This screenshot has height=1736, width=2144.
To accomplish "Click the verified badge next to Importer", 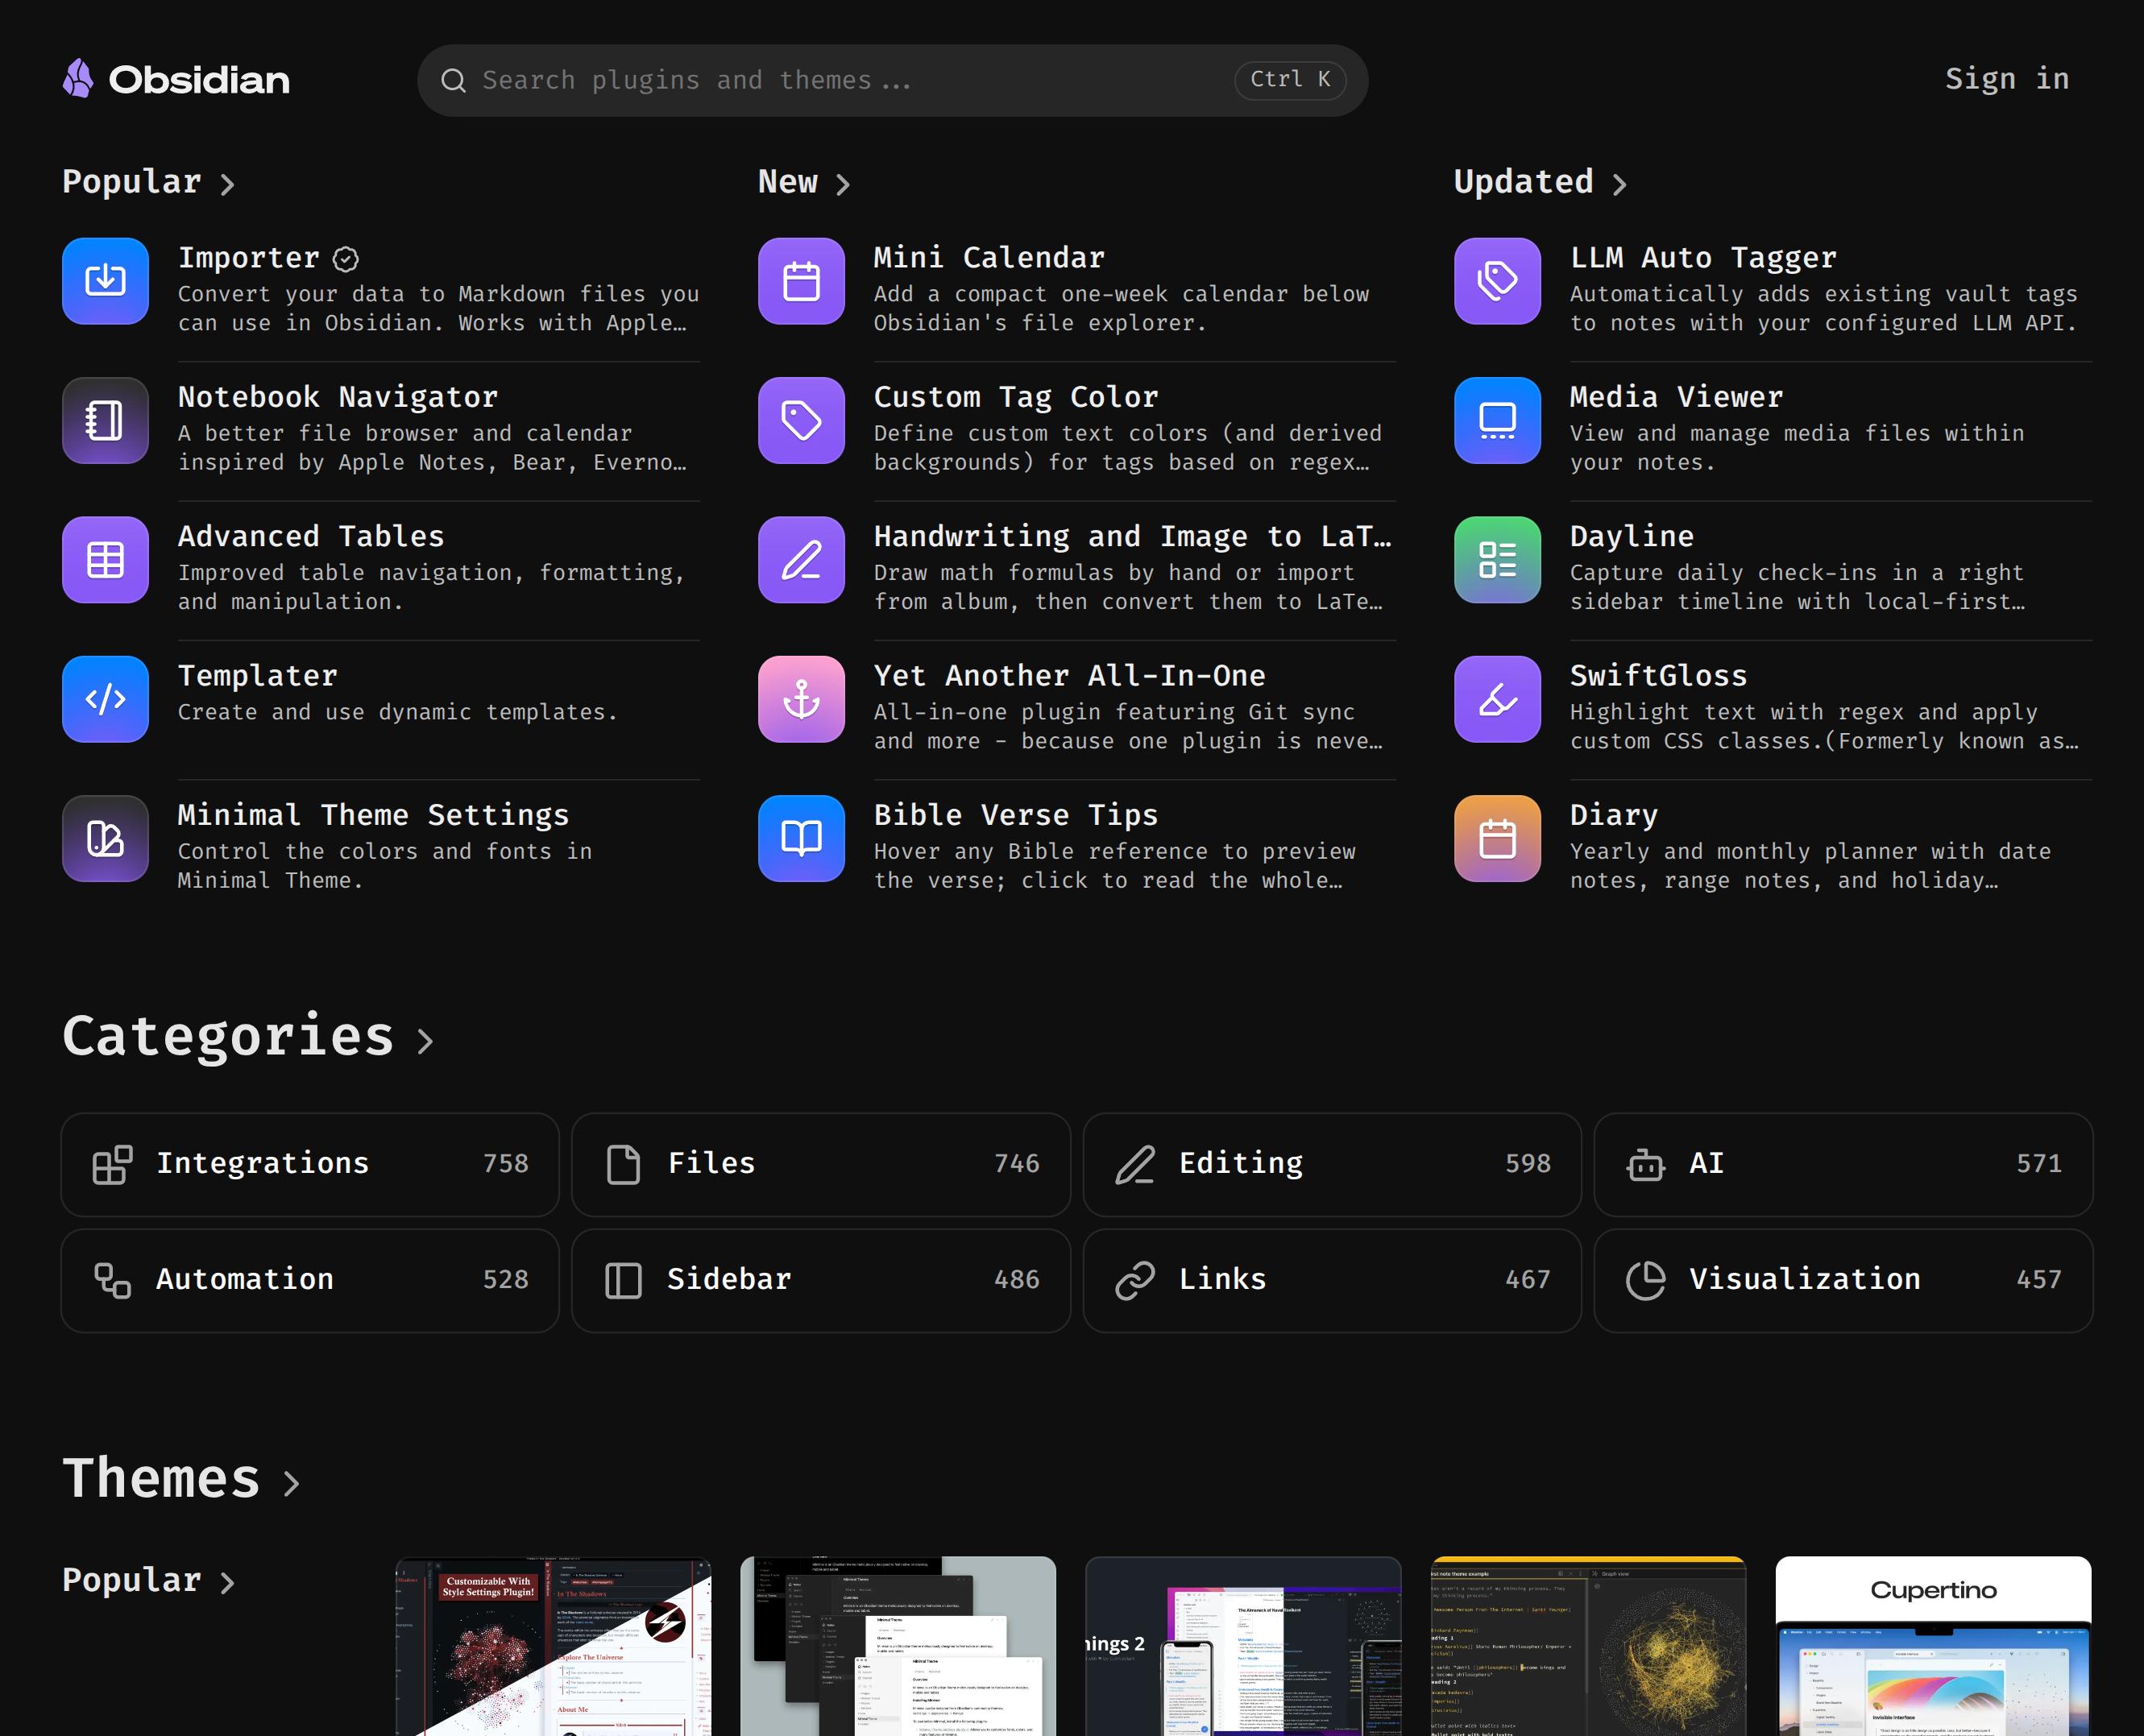I will pos(346,259).
